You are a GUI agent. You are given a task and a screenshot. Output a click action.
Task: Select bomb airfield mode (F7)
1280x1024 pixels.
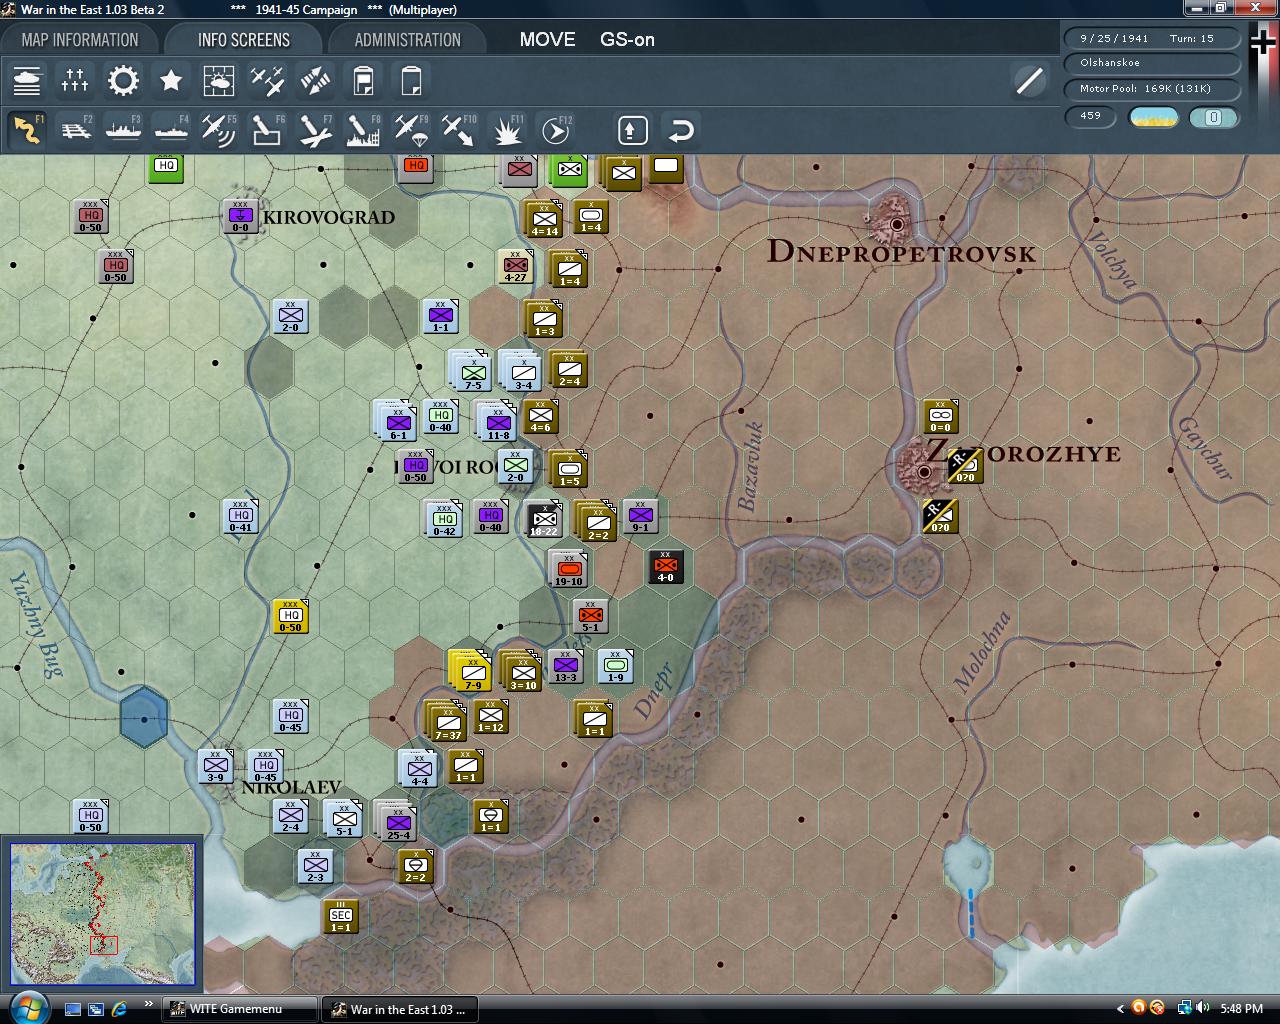[x=315, y=130]
